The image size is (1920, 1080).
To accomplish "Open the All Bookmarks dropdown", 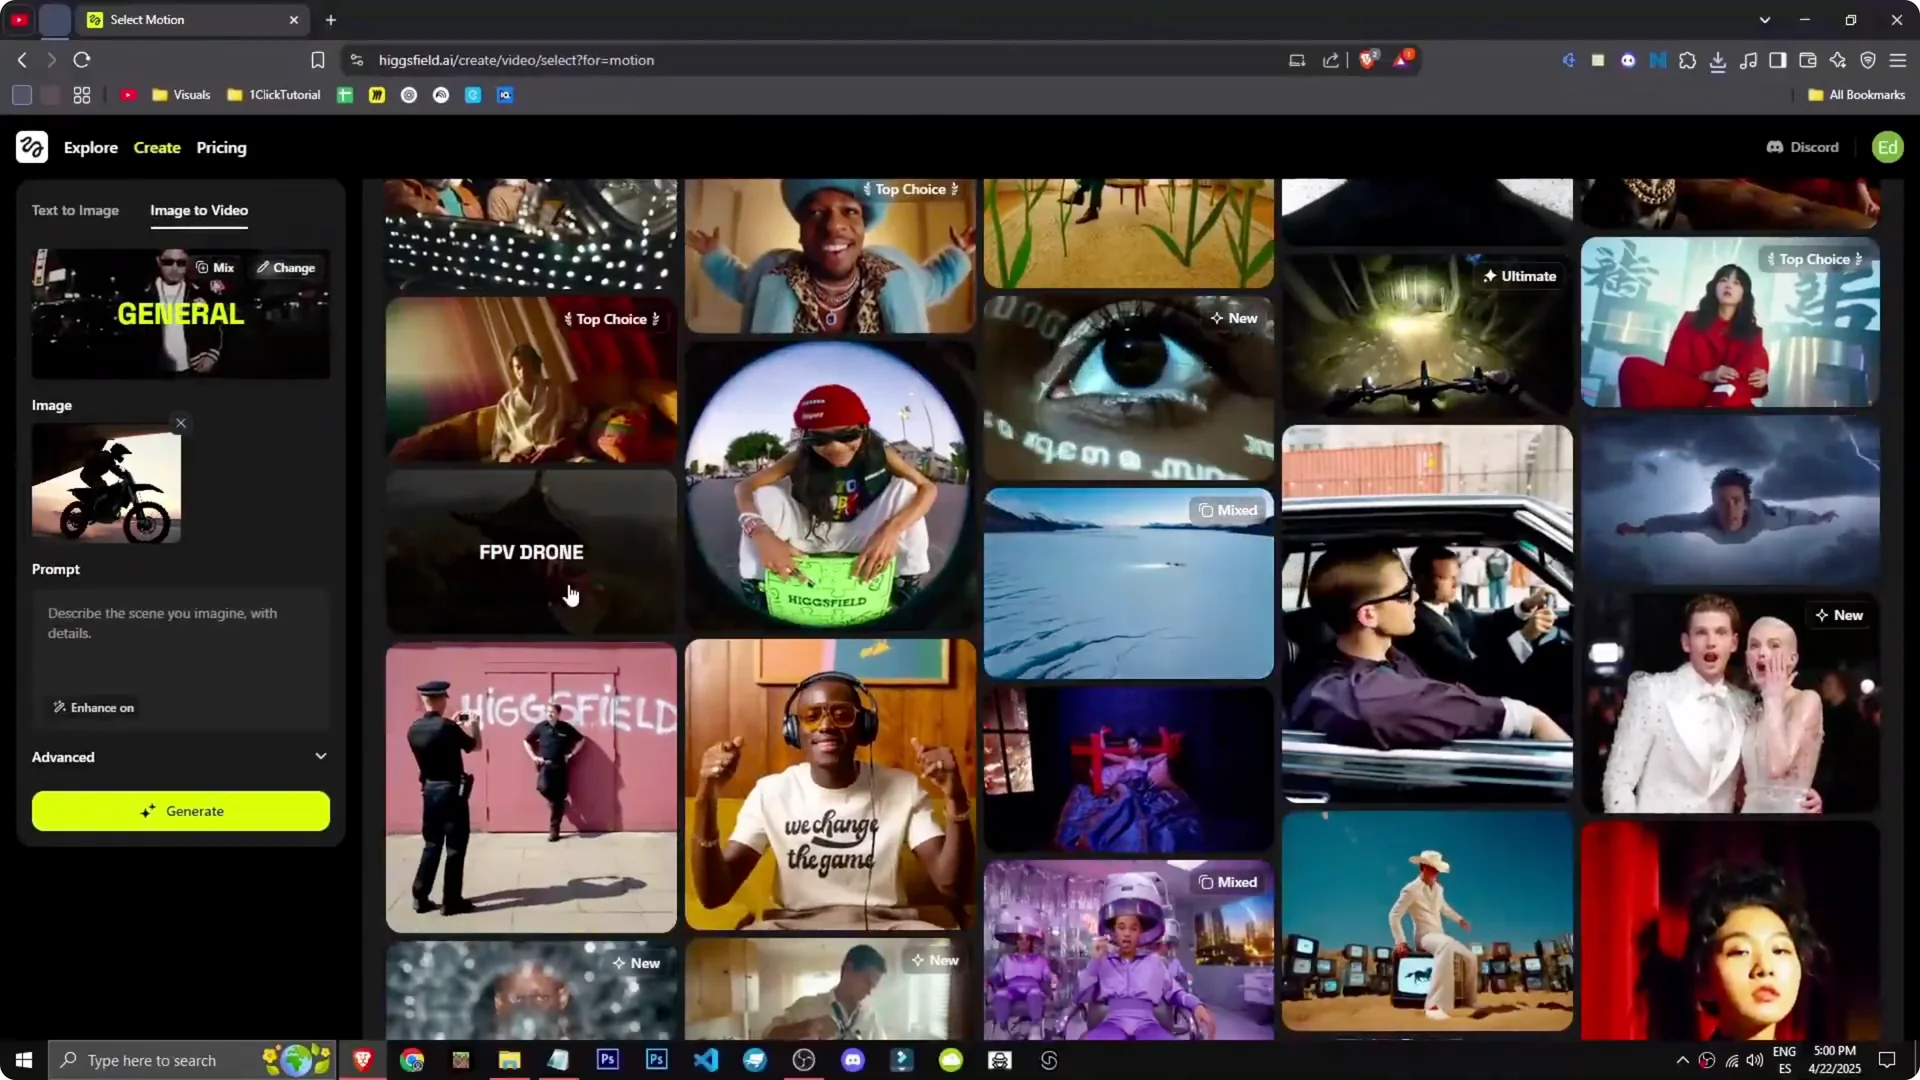I will [1855, 94].
